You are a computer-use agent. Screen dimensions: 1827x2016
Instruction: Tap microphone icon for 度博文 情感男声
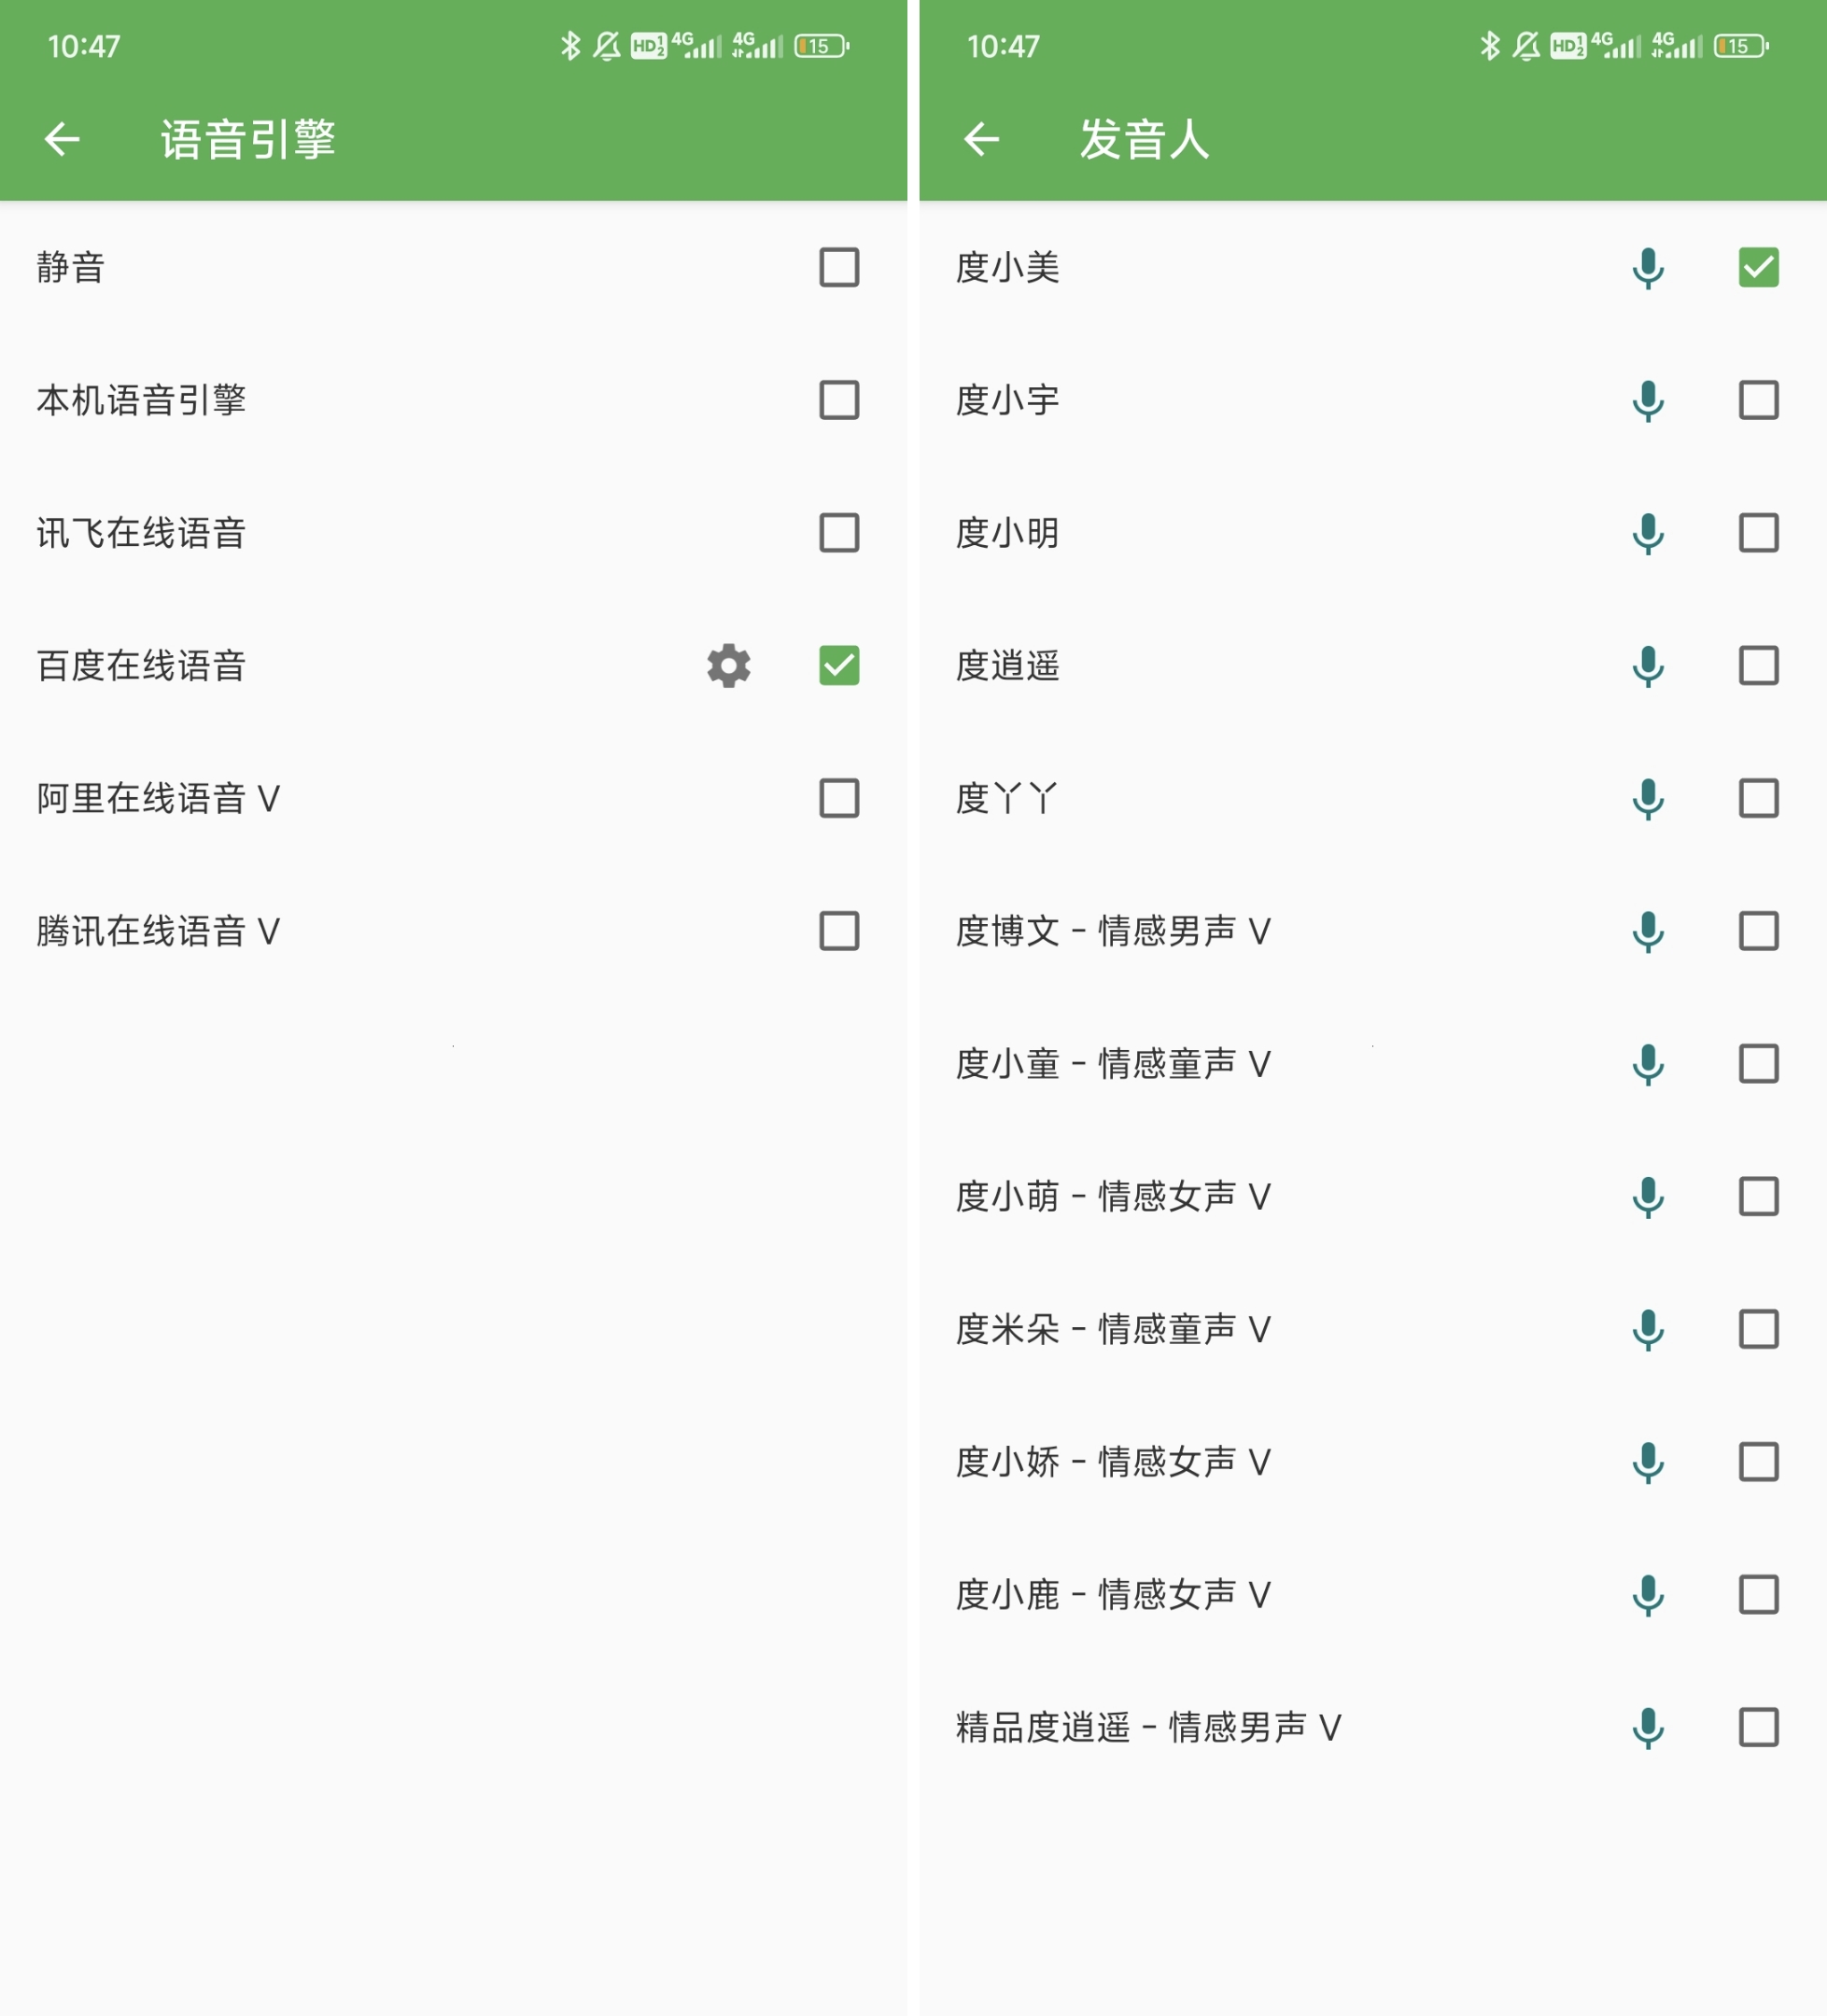click(x=1647, y=931)
